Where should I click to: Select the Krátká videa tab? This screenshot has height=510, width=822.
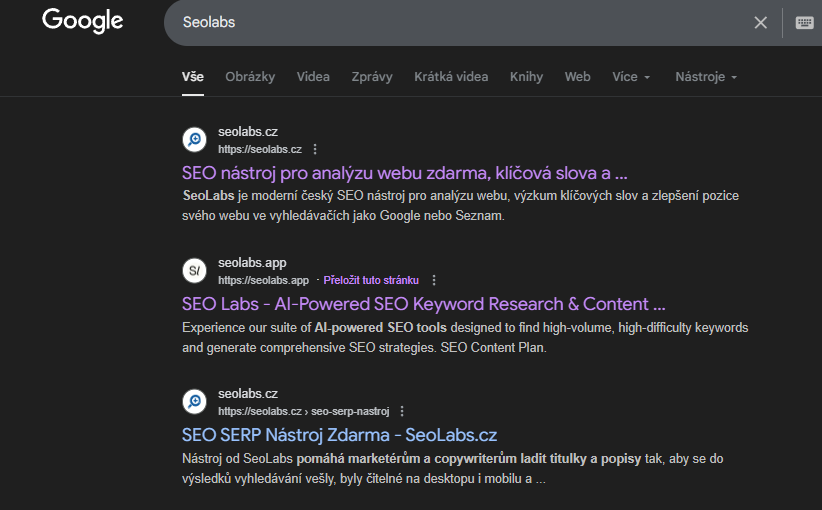pyautogui.click(x=451, y=77)
